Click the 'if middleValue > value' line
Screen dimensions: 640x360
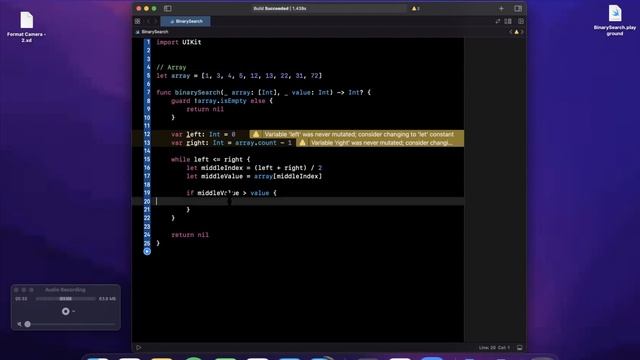pos(231,193)
